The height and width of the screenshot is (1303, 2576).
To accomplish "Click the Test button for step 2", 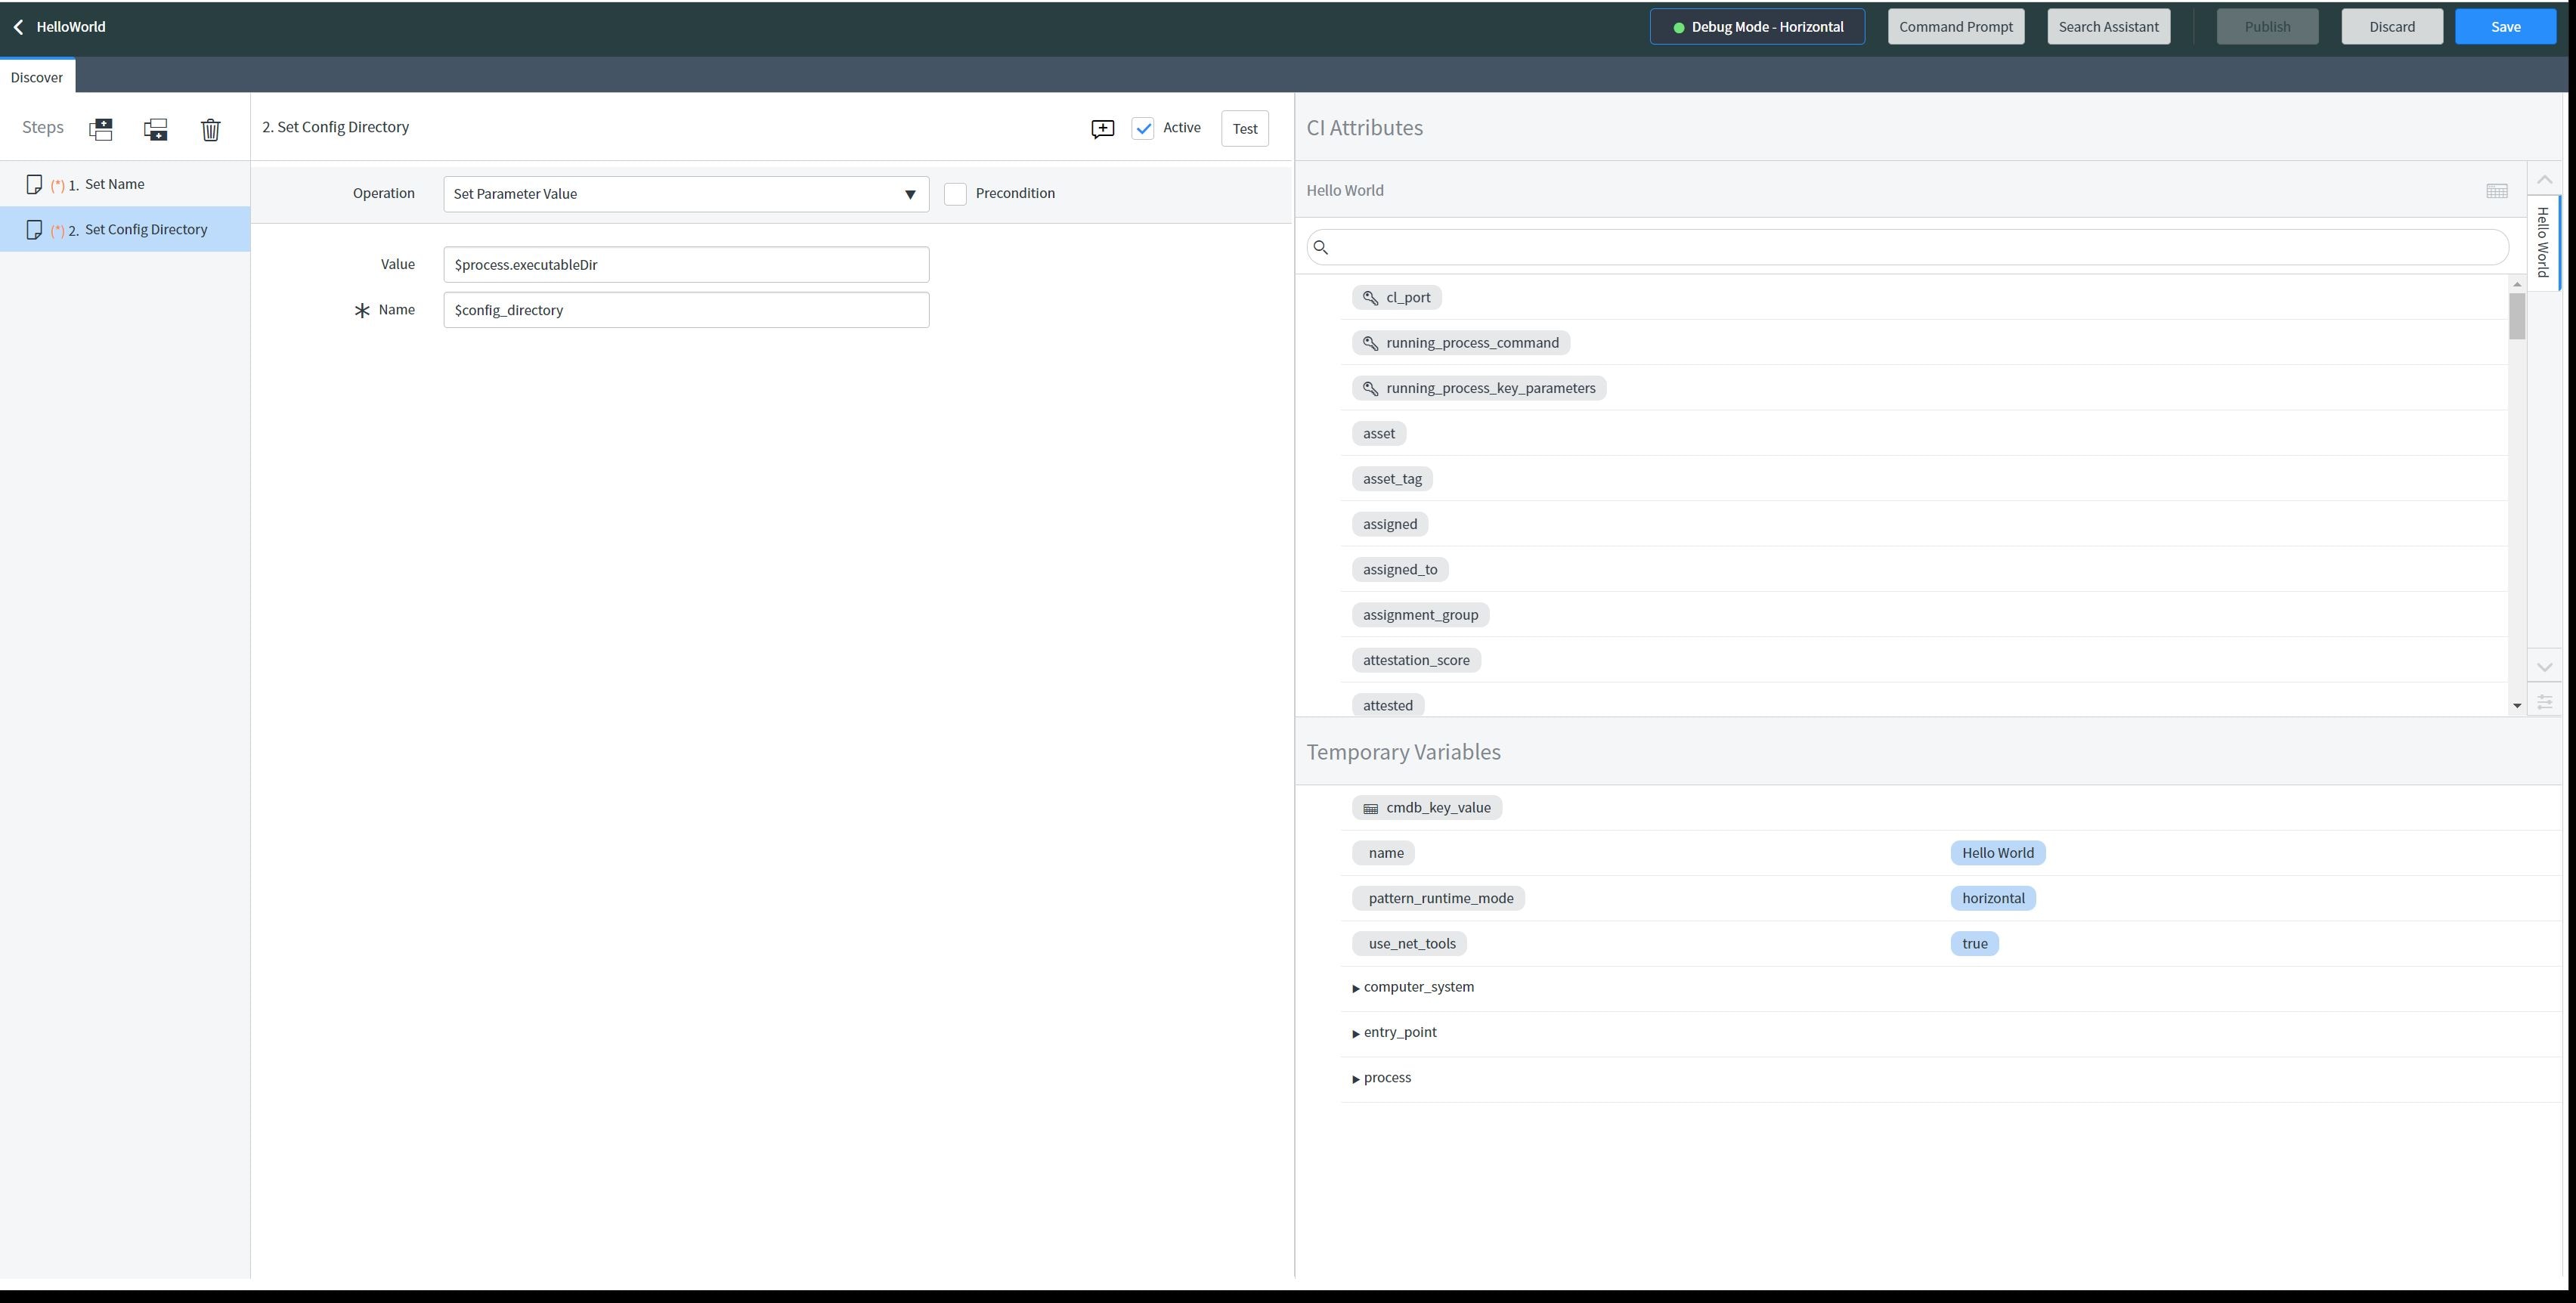I will [1244, 128].
